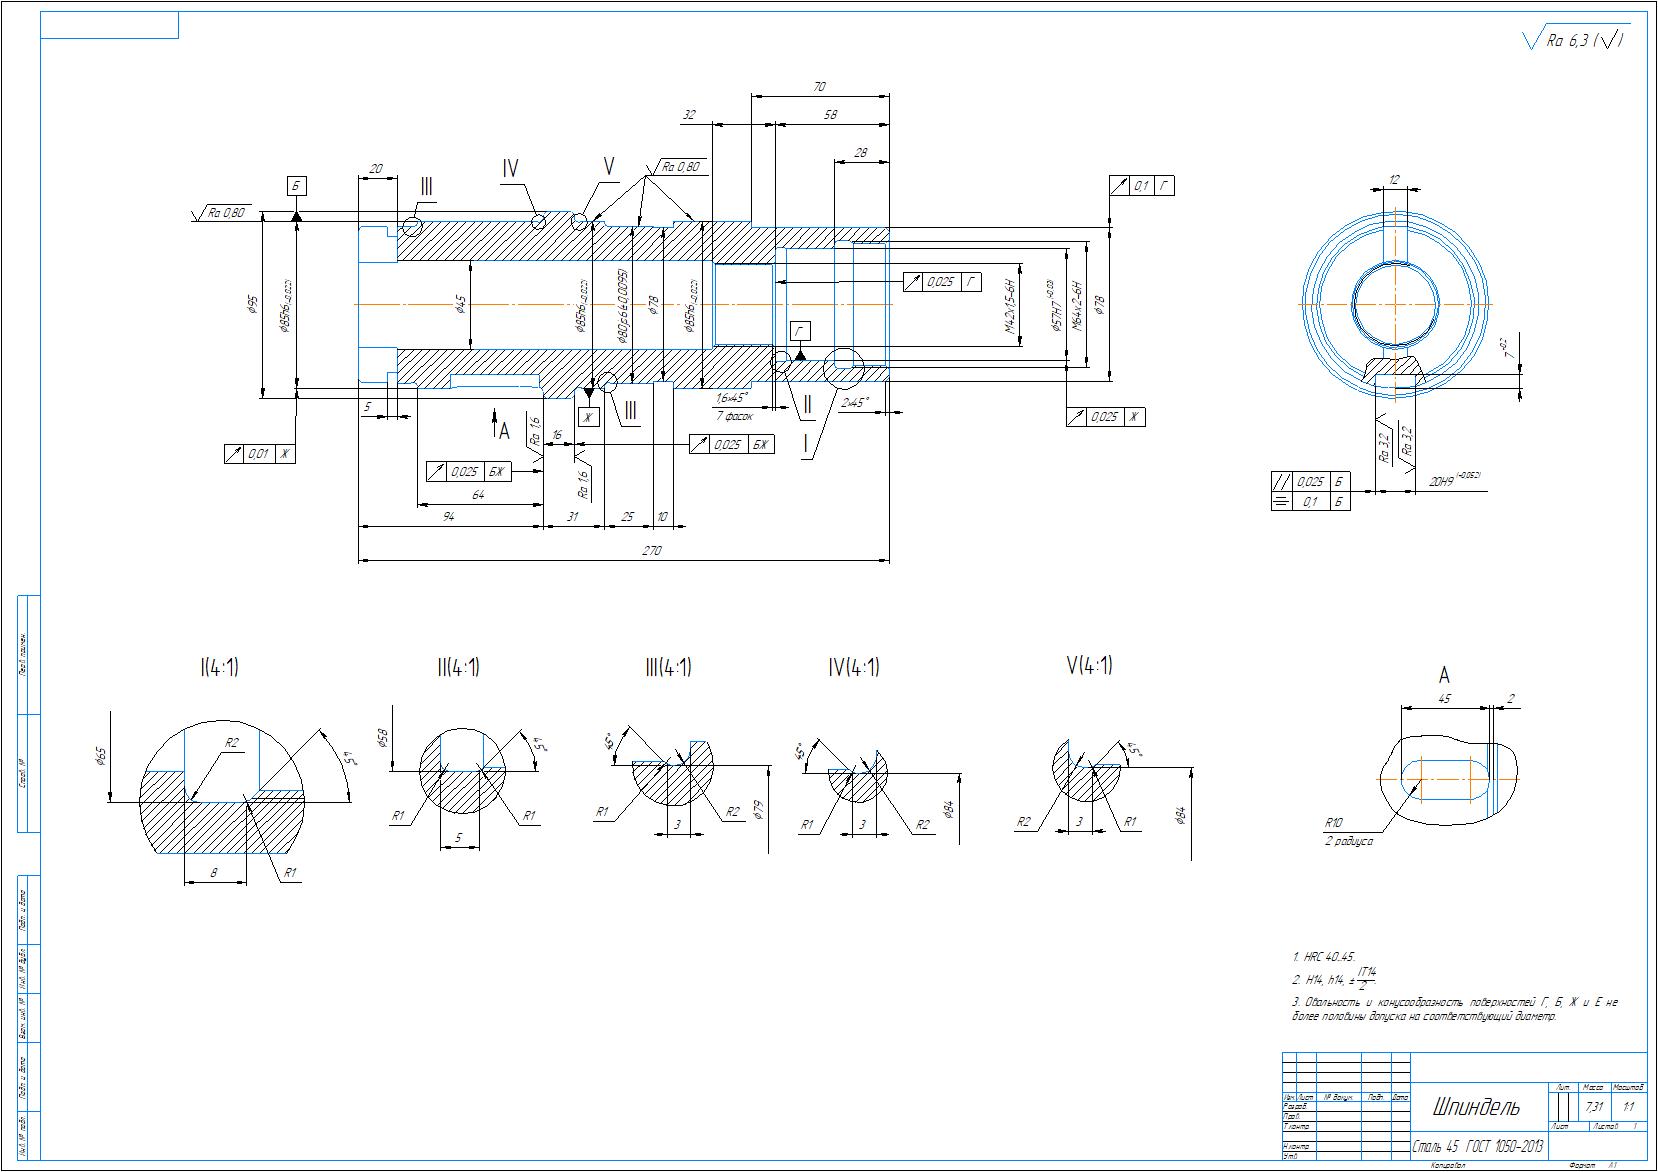Image resolution: width=1658 pixels, height=1172 pixels.
Task: Click the mass value 7,31 in the title block
Action: [x=1594, y=1107]
